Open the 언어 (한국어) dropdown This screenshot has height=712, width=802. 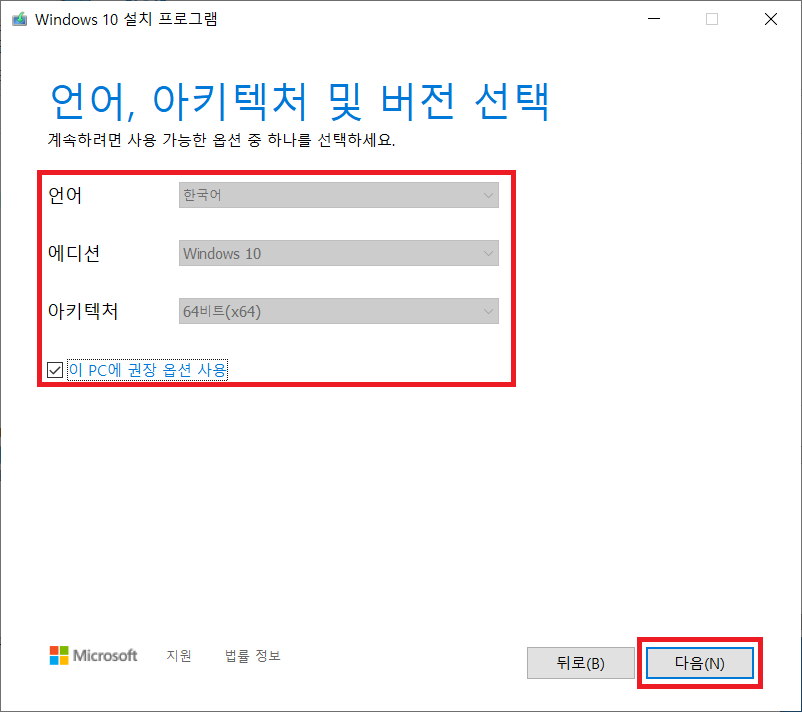click(339, 195)
